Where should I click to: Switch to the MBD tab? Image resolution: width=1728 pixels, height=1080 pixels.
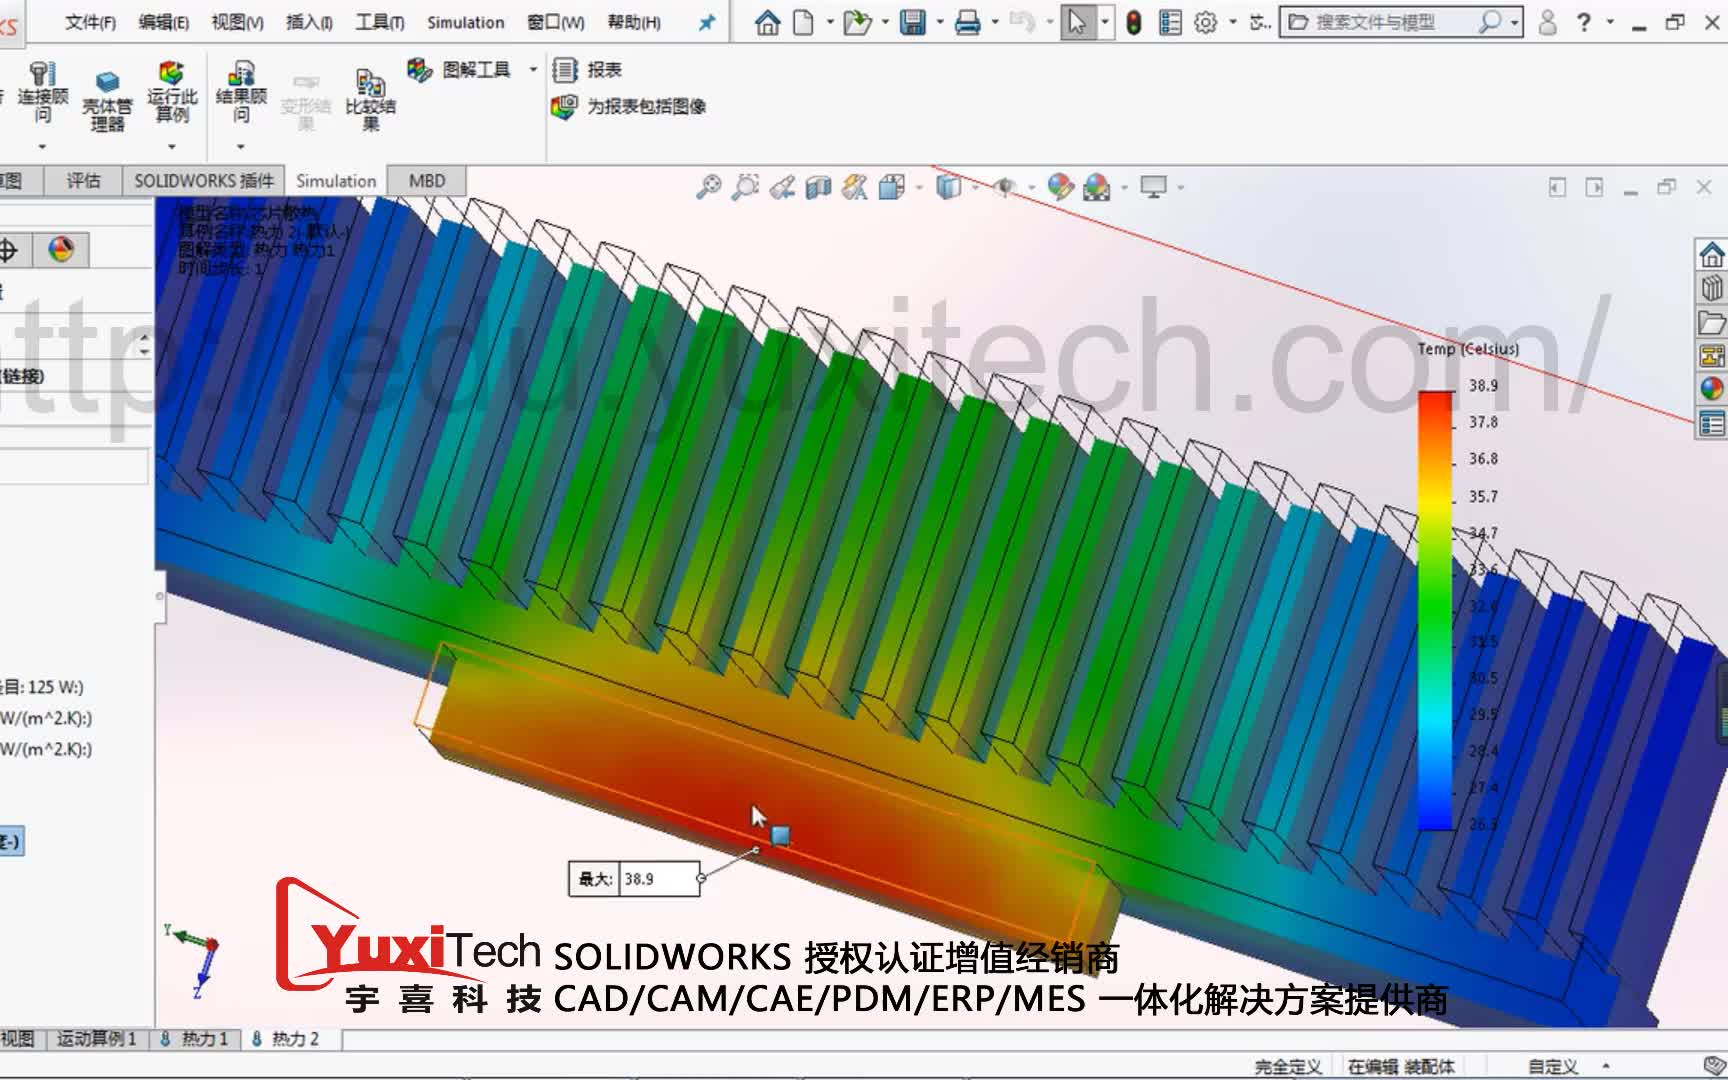pos(426,181)
